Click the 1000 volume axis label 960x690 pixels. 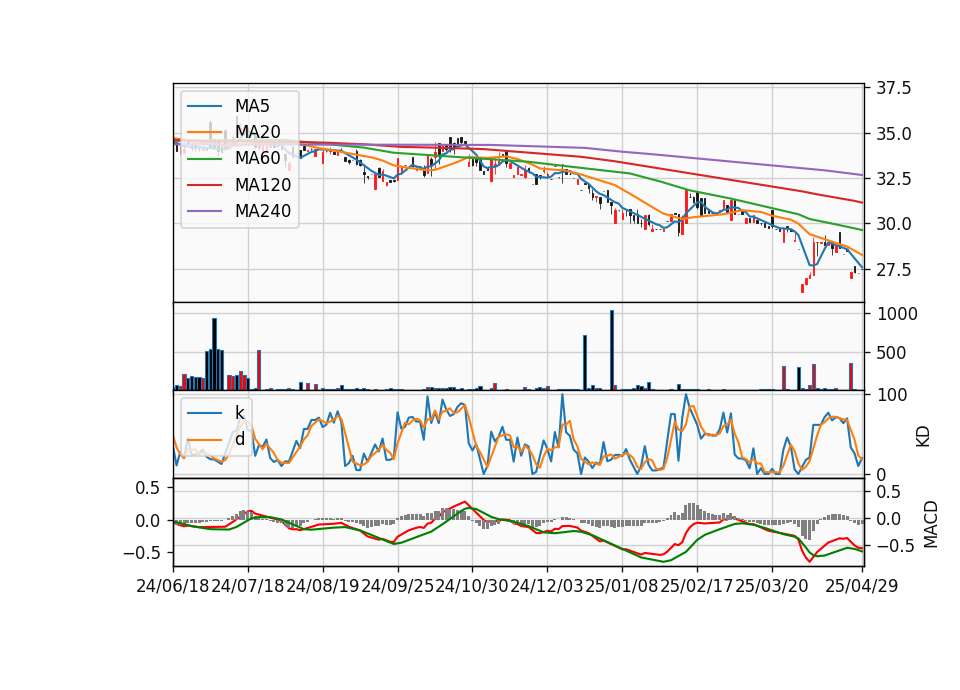click(897, 314)
